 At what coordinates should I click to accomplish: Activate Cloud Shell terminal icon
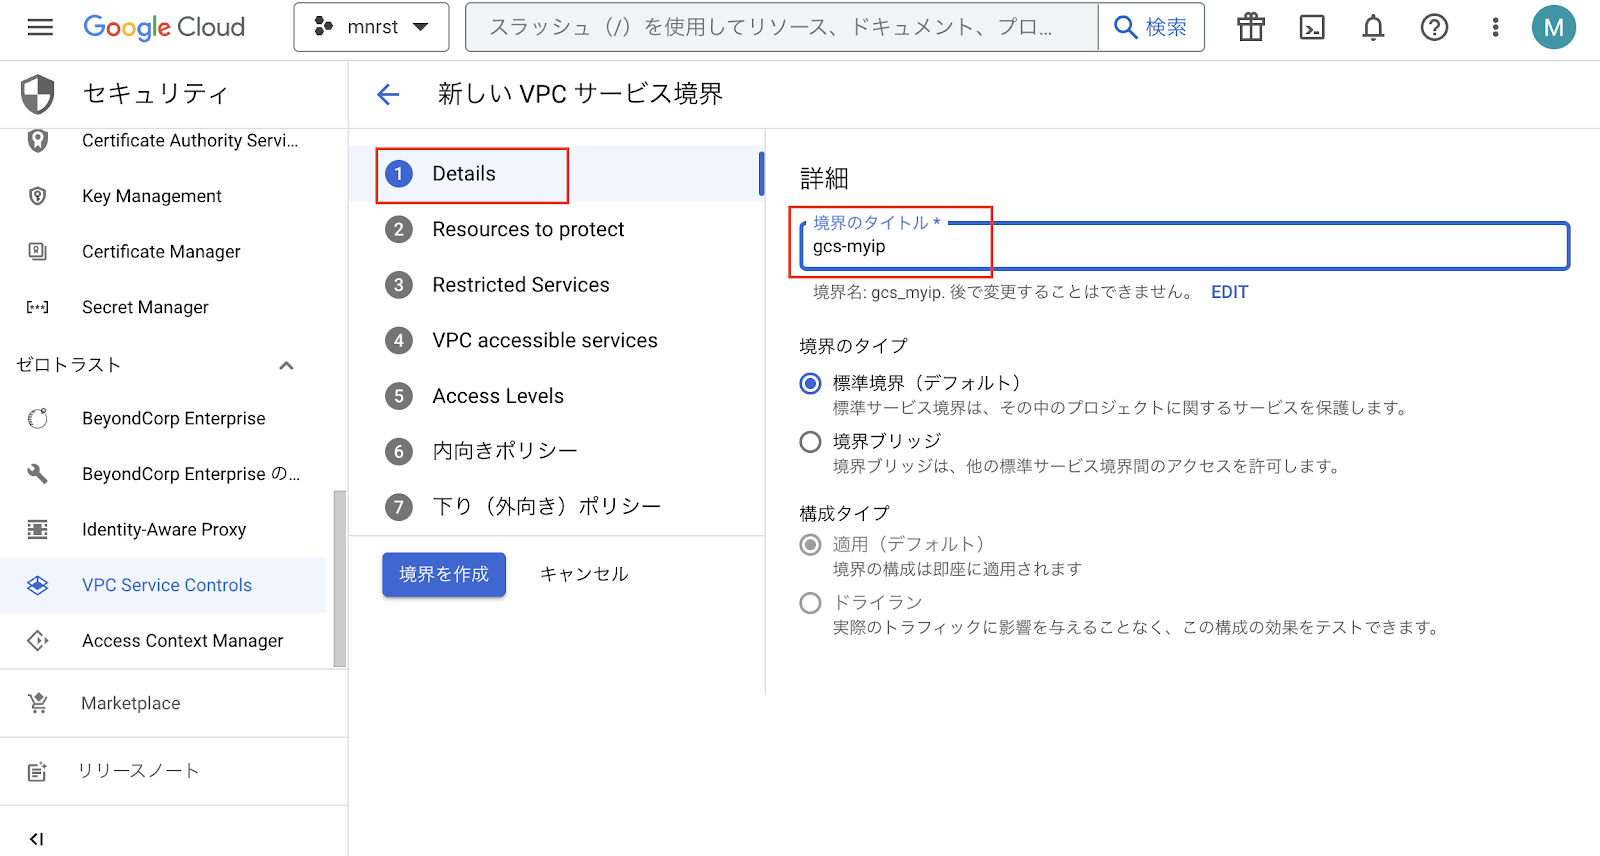(x=1312, y=27)
